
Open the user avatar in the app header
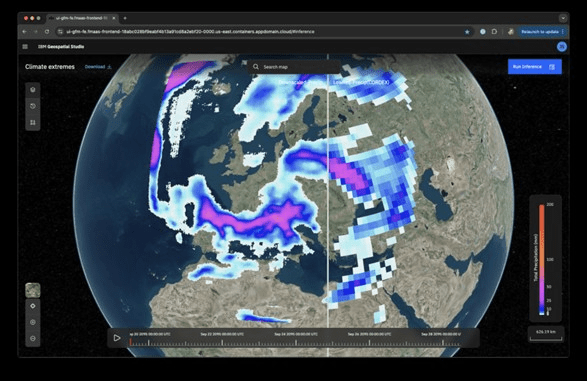tap(562, 47)
